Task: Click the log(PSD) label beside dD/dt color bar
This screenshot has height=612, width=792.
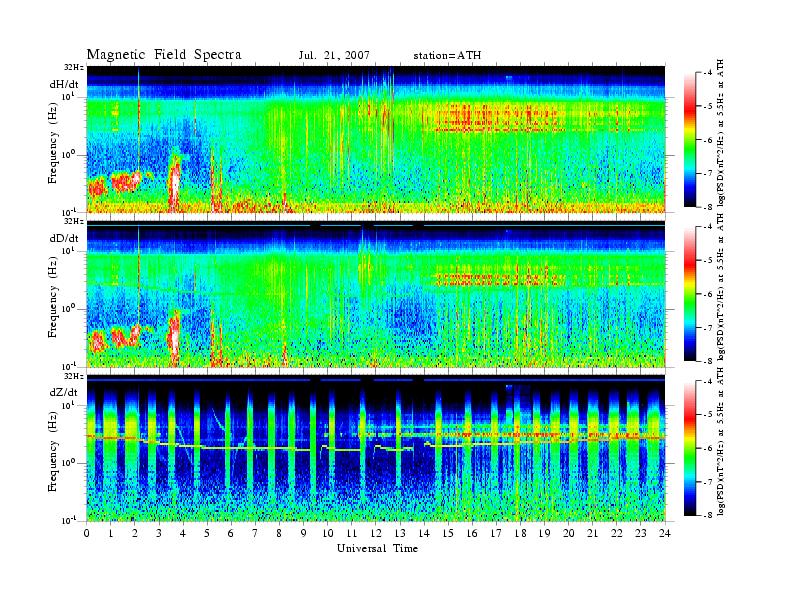Action: [721, 287]
